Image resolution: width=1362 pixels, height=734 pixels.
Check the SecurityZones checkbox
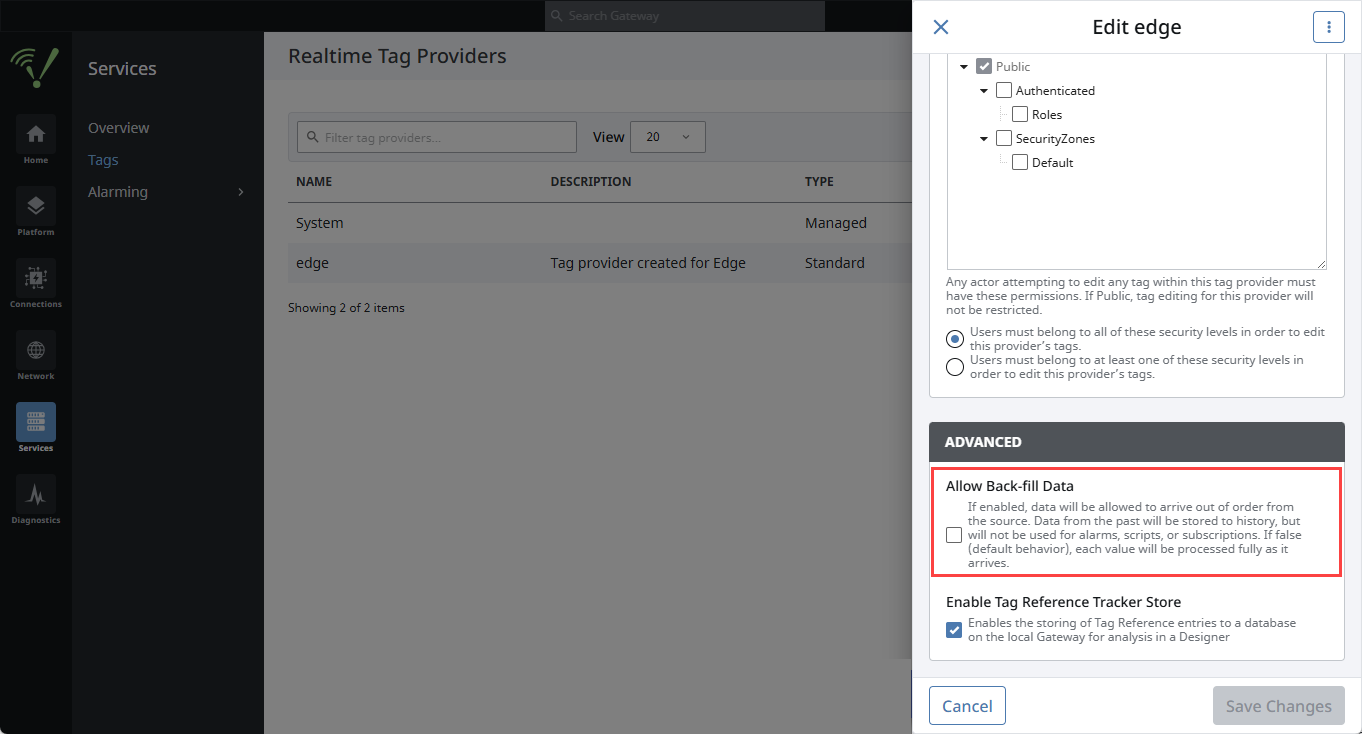(x=1004, y=138)
